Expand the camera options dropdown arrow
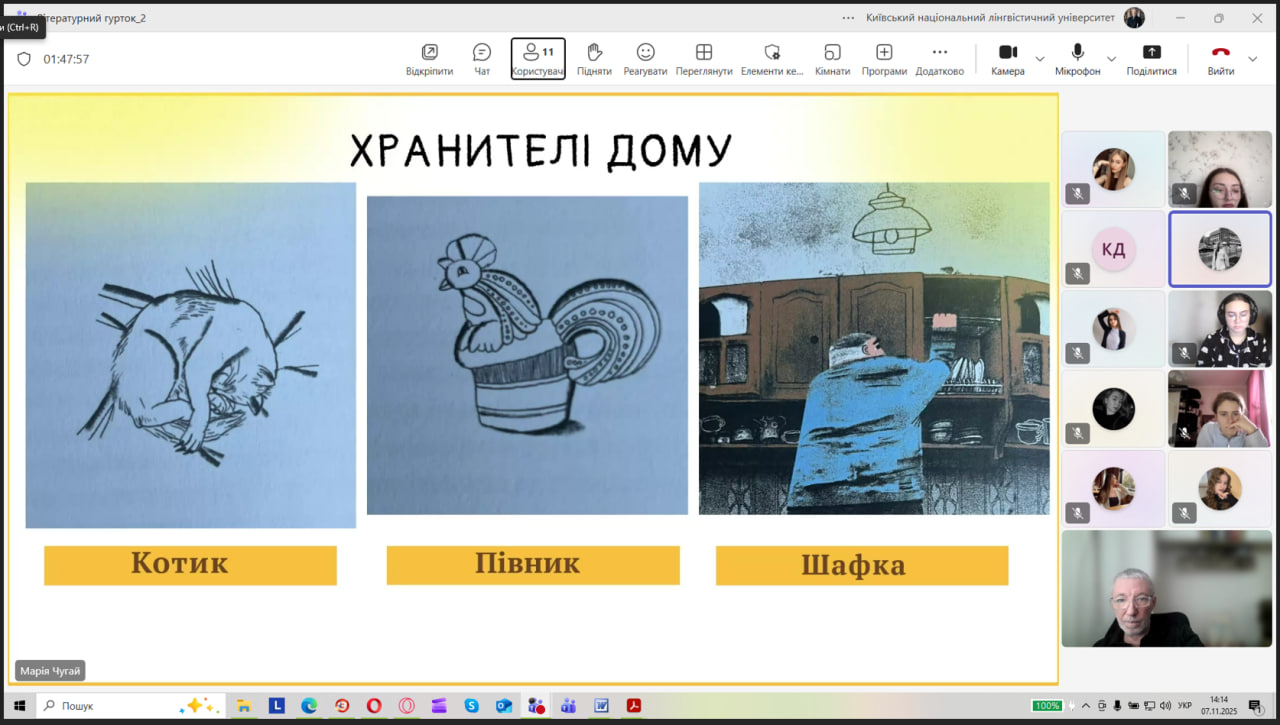Image resolution: width=1280 pixels, height=725 pixels. click(1040, 59)
